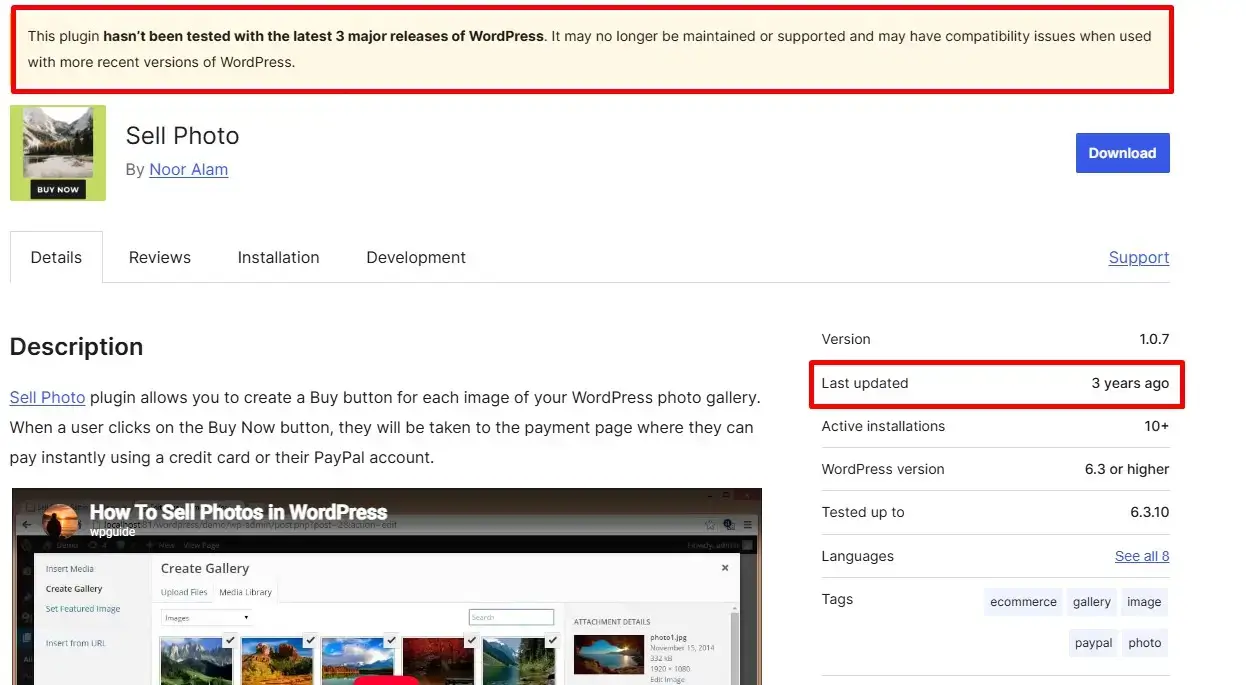The height and width of the screenshot is (685, 1246).
Task: Open the See all 8 languages link
Action: click(1142, 556)
